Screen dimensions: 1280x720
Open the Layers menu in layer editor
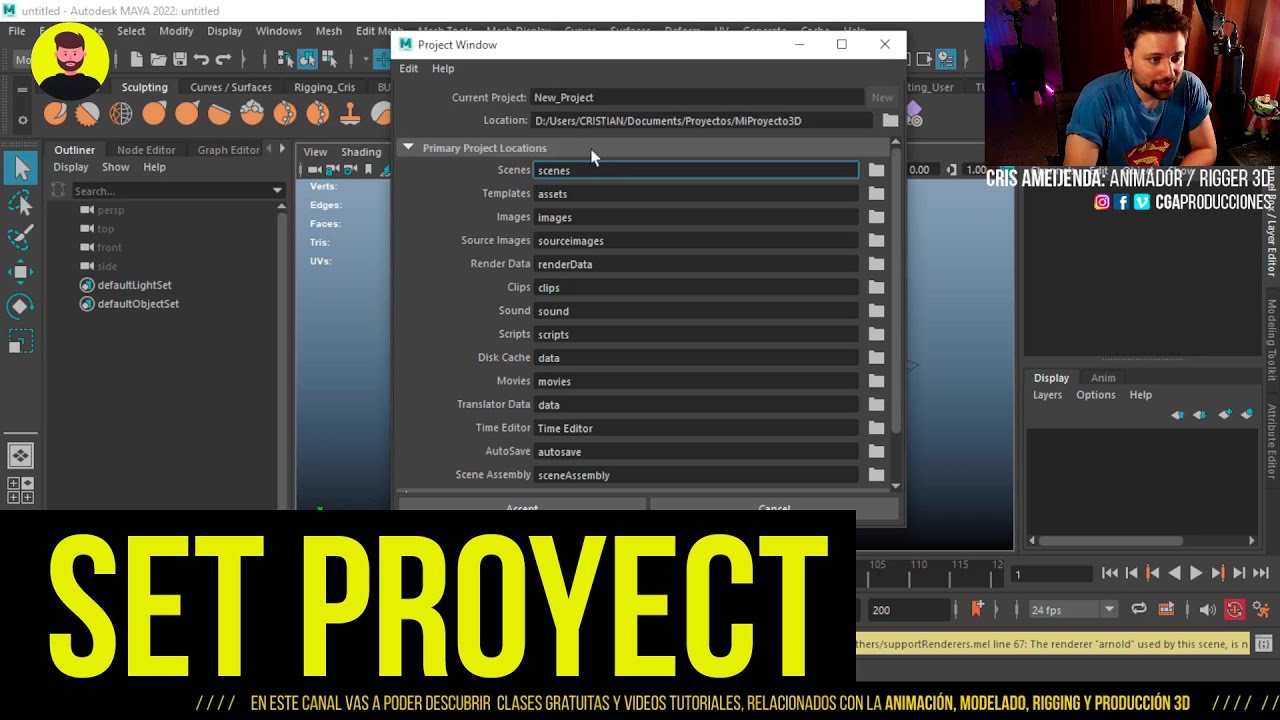pos(1047,395)
